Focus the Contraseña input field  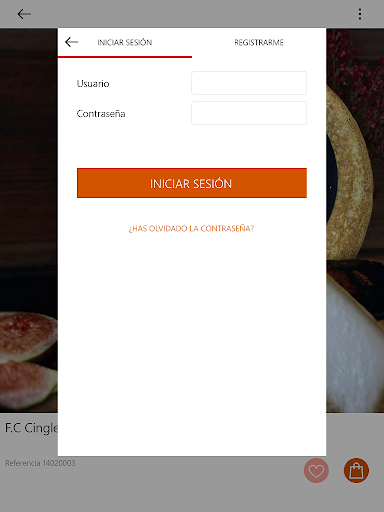point(249,113)
